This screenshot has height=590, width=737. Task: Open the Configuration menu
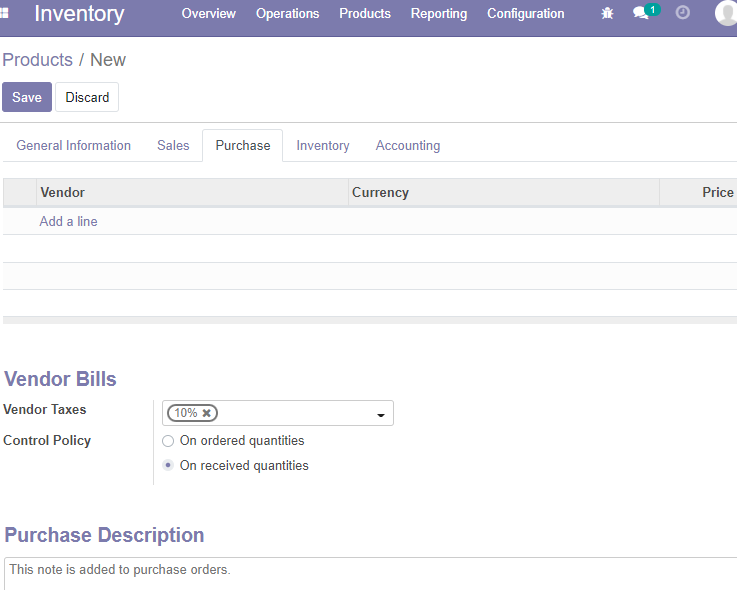525,14
